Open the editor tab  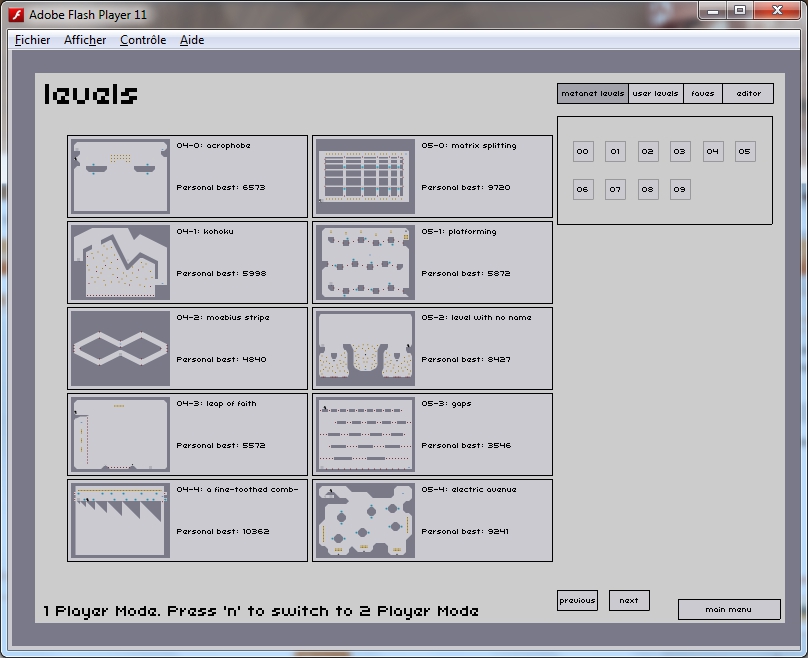pyautogui.click(x=748, y=94)
